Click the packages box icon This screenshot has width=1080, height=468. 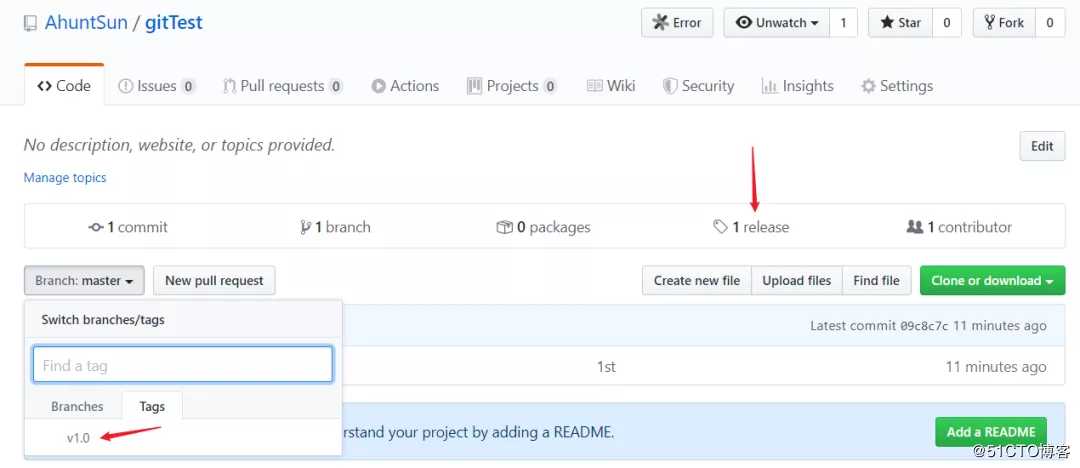click(505, 227)
